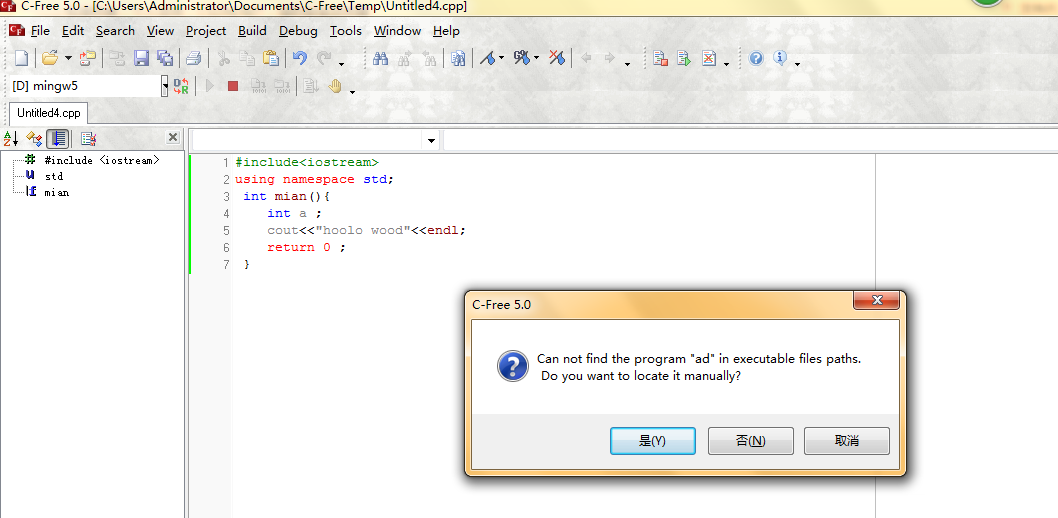Print the document using the printer icon

[194, 58]
